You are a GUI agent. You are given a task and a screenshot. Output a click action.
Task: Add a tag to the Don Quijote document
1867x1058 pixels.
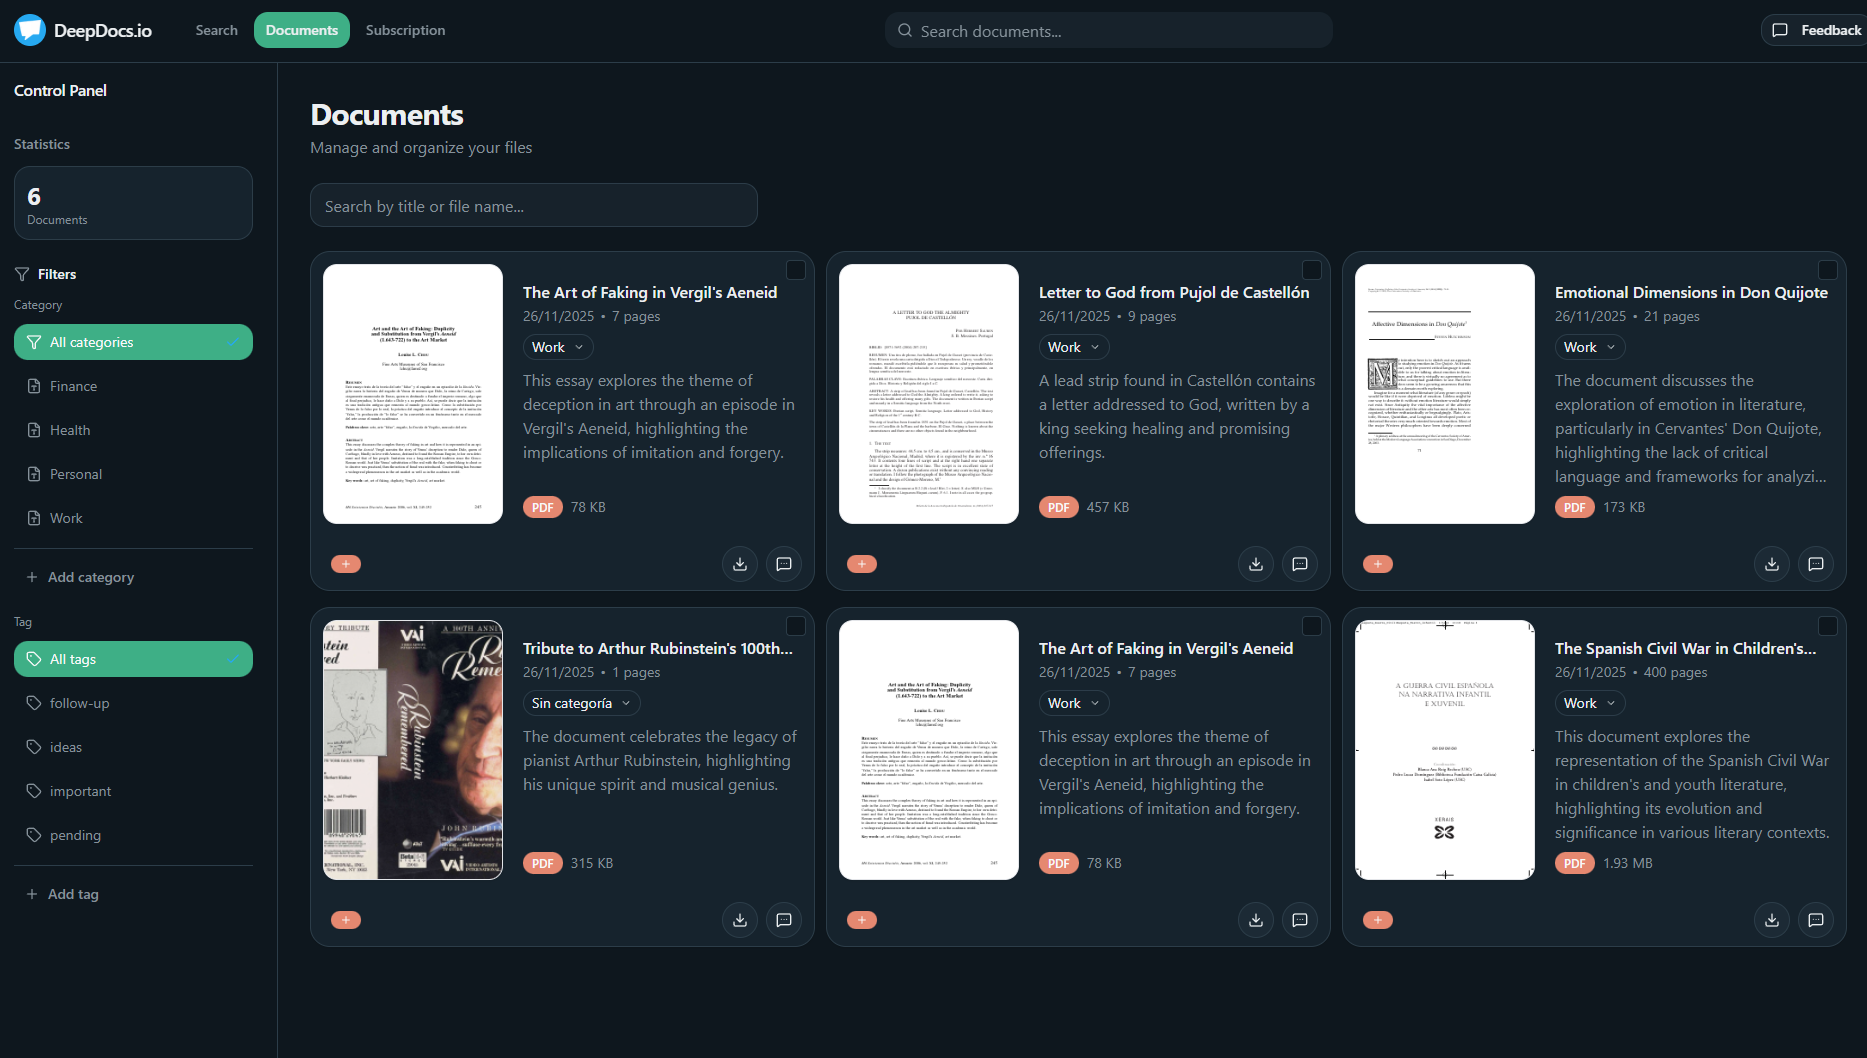point(1377,563)
